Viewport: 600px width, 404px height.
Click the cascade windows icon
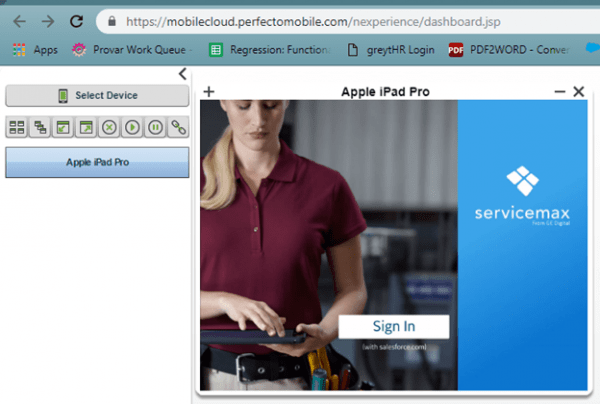[x=40, y=127]
